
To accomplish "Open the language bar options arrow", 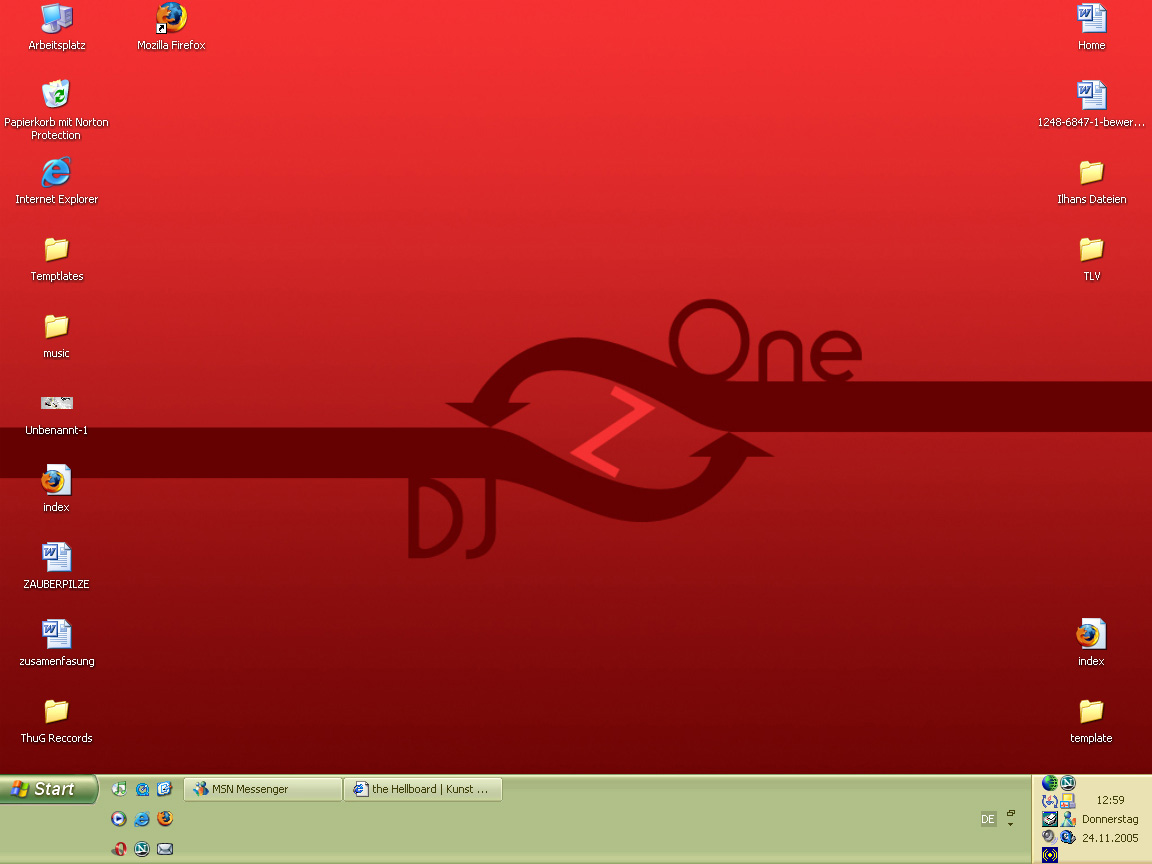I will pyautogui.click(x=1010, y=824).
